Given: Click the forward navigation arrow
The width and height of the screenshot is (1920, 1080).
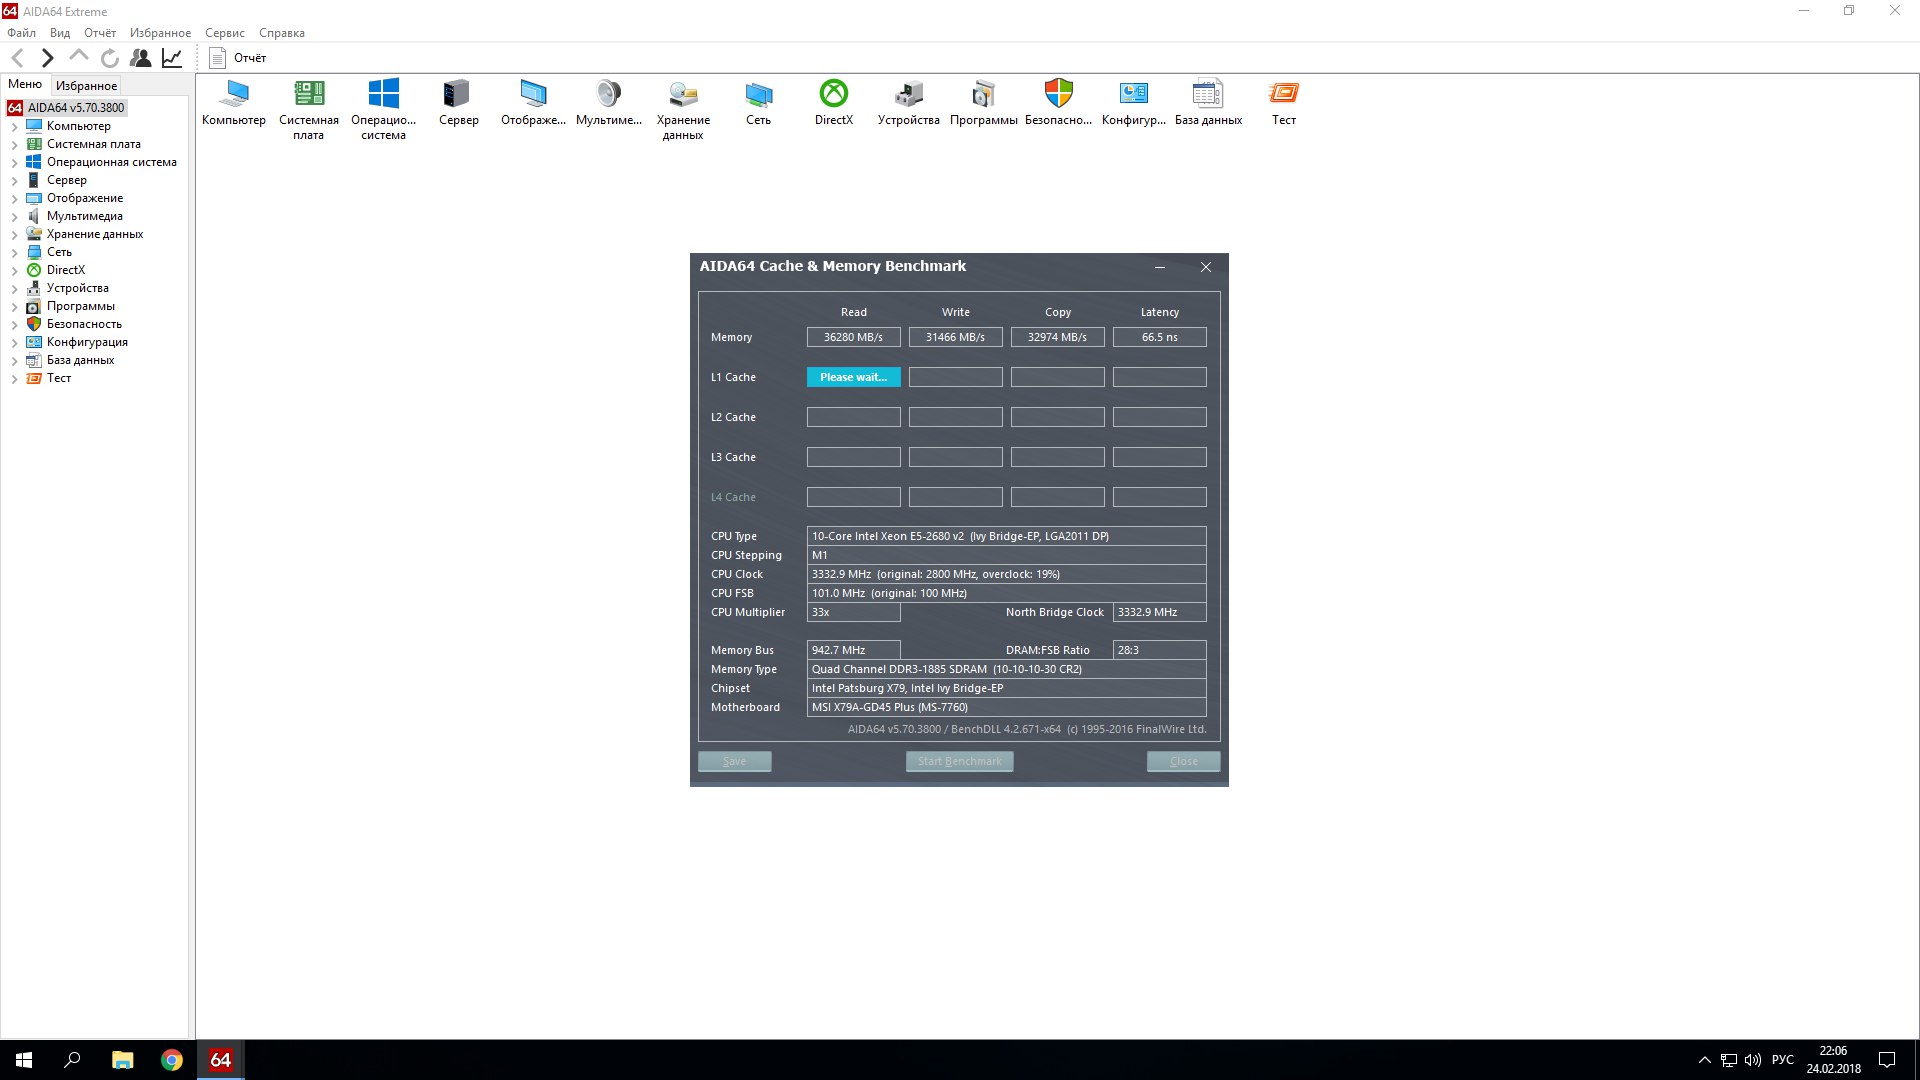Looking at the screenshot, I should point(47,58).
